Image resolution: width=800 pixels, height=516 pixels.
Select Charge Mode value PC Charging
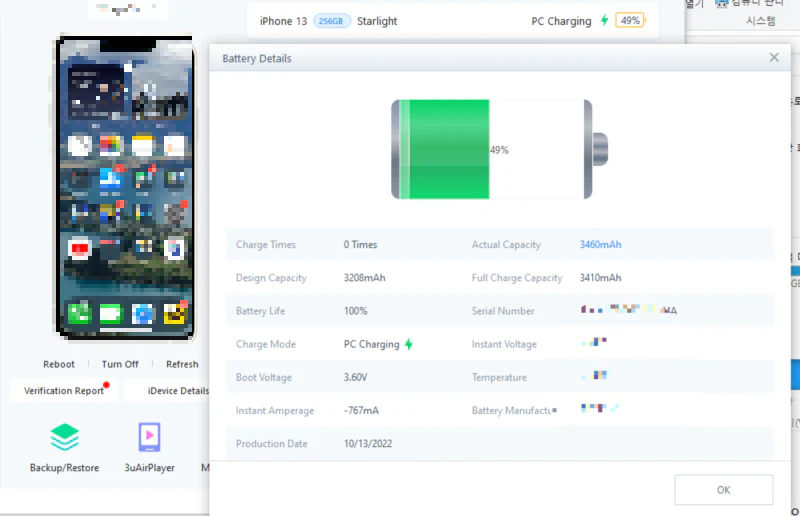(371, 344)
